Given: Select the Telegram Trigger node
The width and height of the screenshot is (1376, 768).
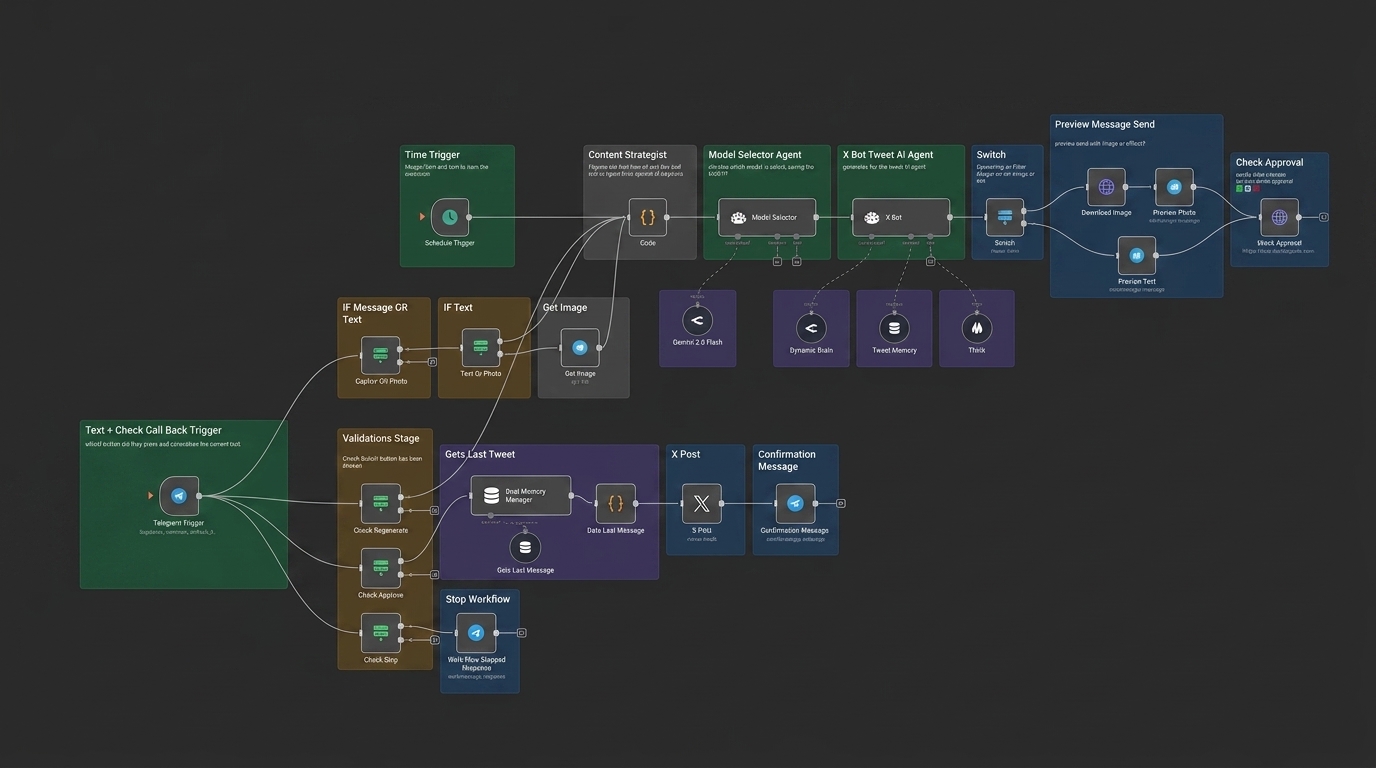Looking at the screenshot, I should point(179,496).
